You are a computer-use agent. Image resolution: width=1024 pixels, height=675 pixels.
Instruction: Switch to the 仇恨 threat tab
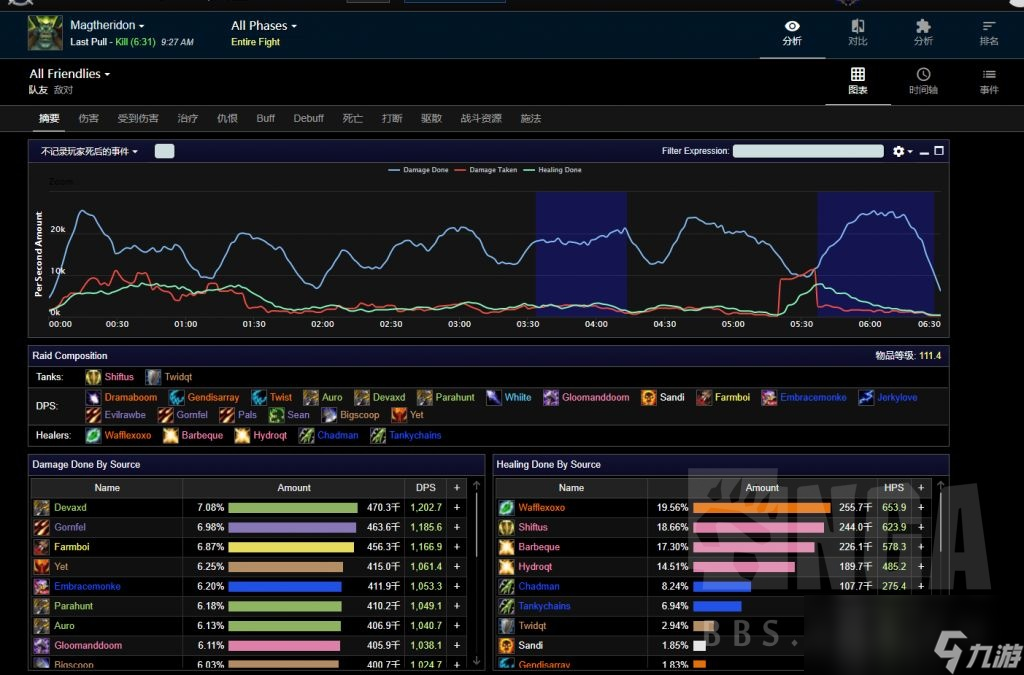(227, 118)
